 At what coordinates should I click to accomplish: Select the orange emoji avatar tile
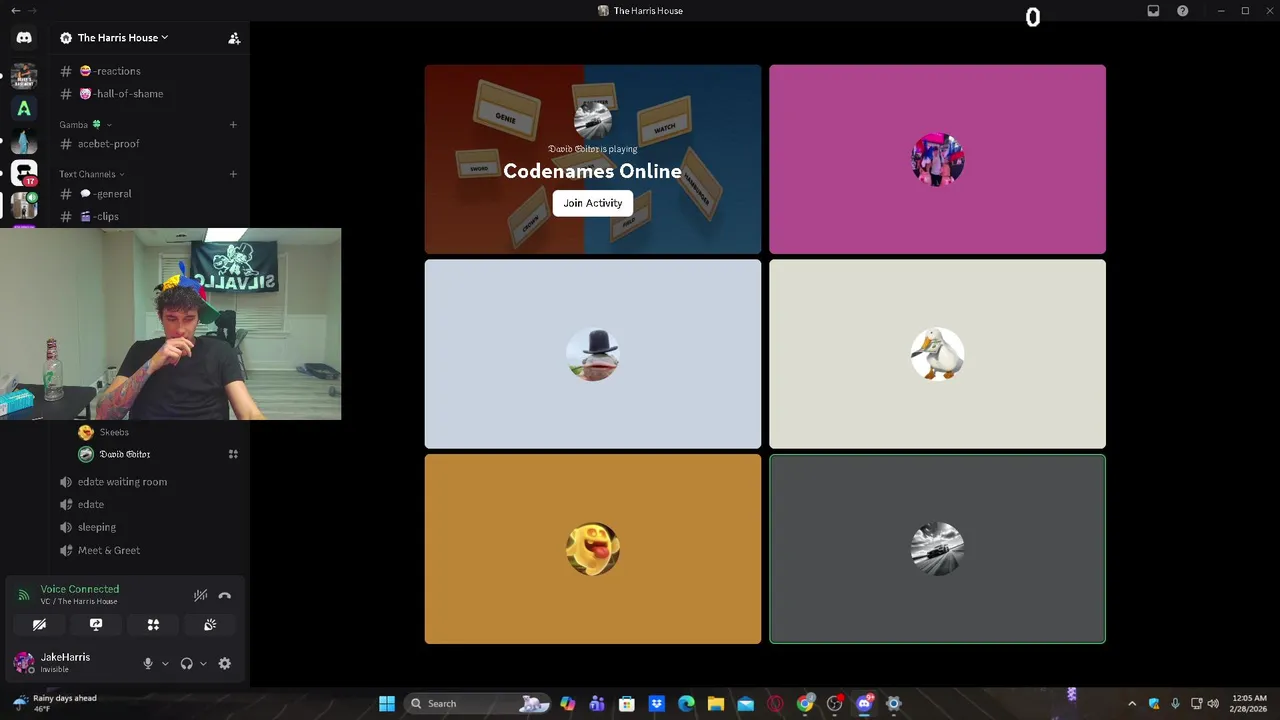(593, 549)
